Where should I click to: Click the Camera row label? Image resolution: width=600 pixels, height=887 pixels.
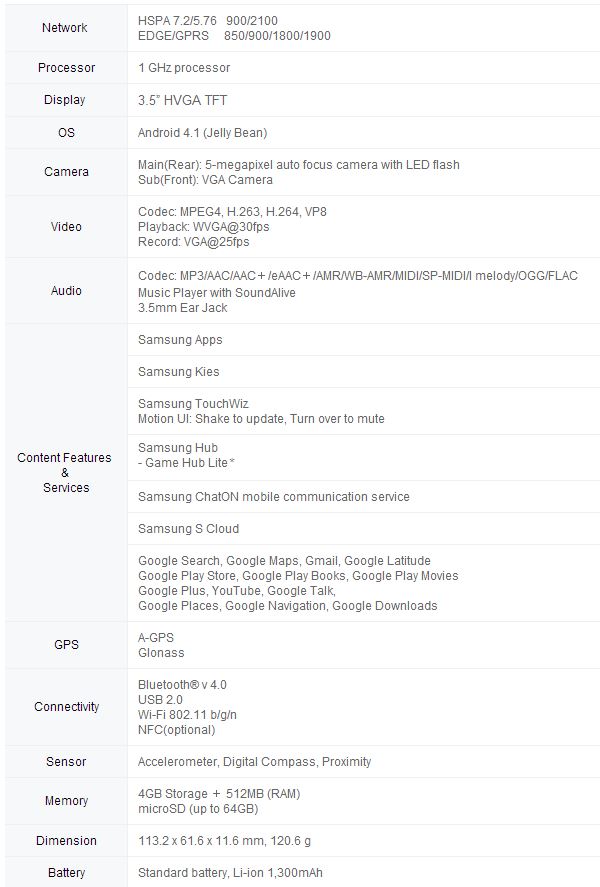(x=66, y=172)
